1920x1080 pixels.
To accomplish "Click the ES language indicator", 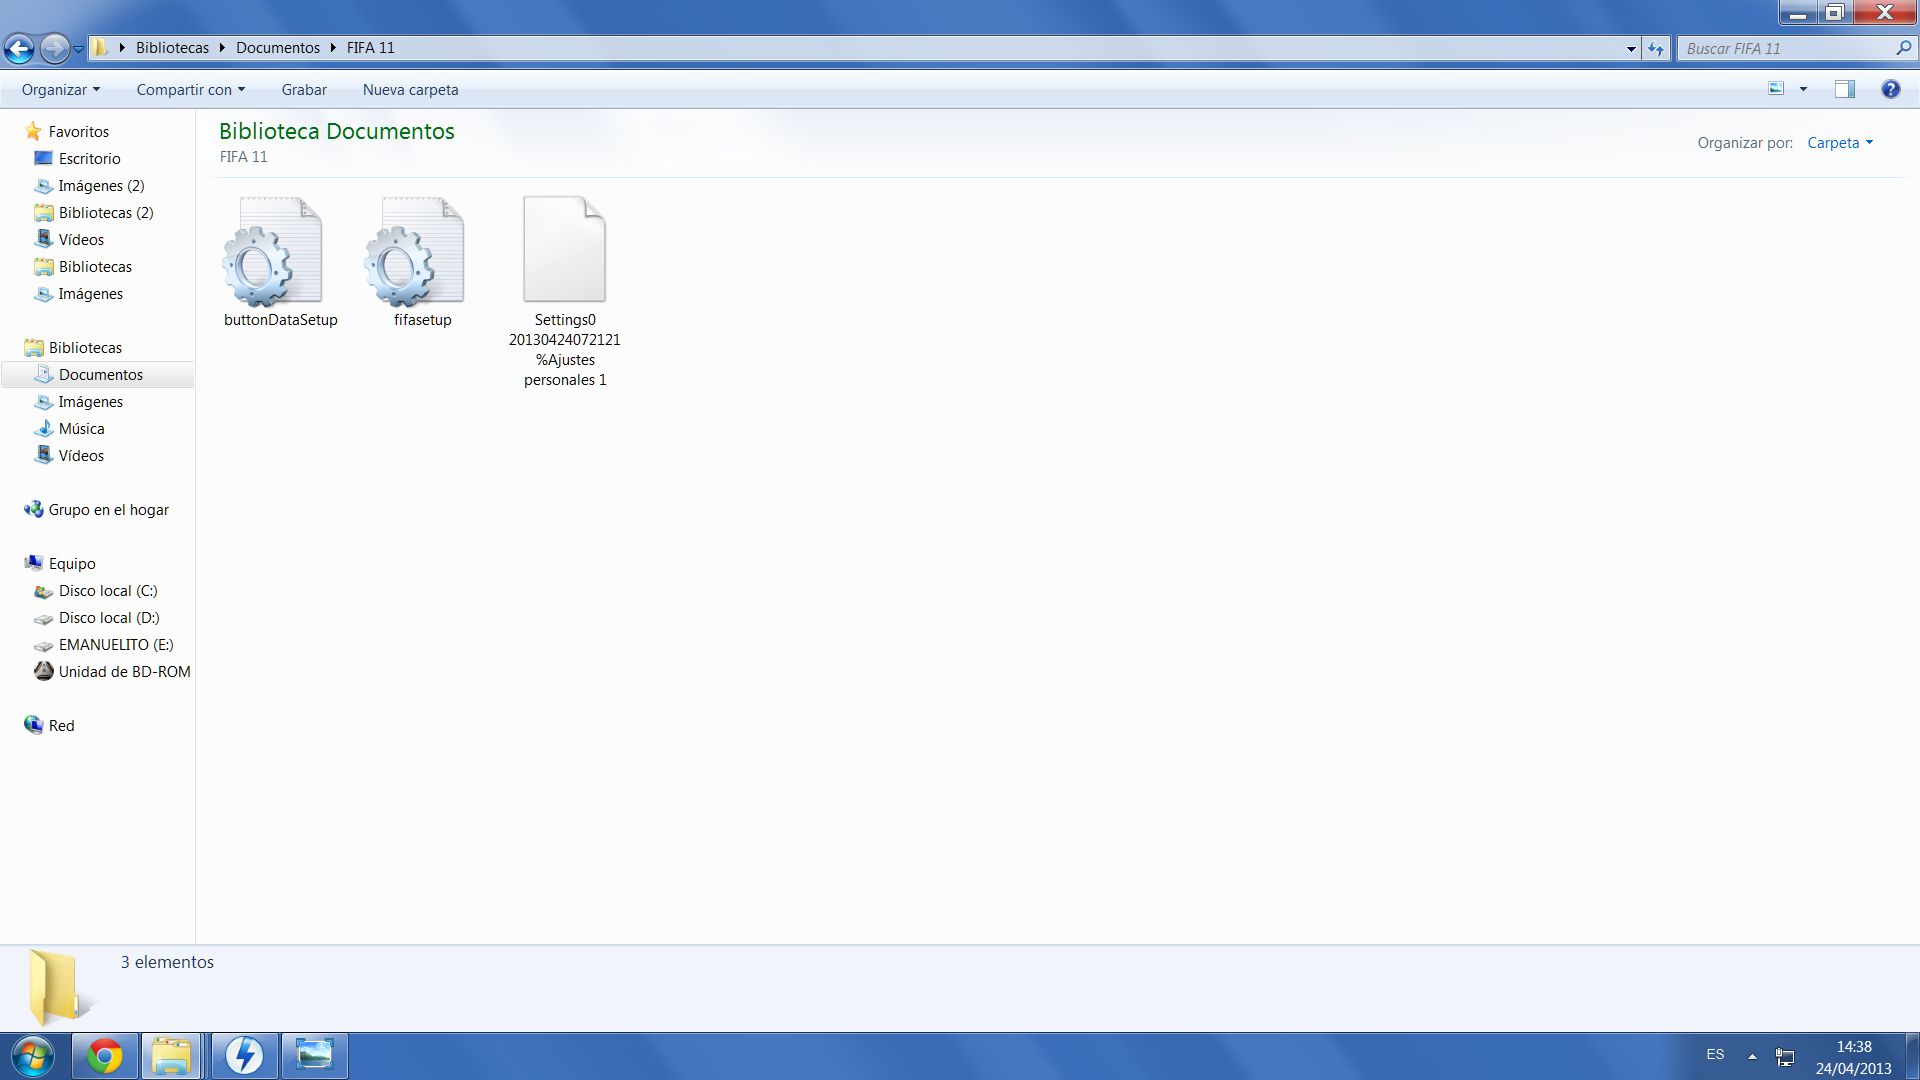I will coord(1715,1055).
